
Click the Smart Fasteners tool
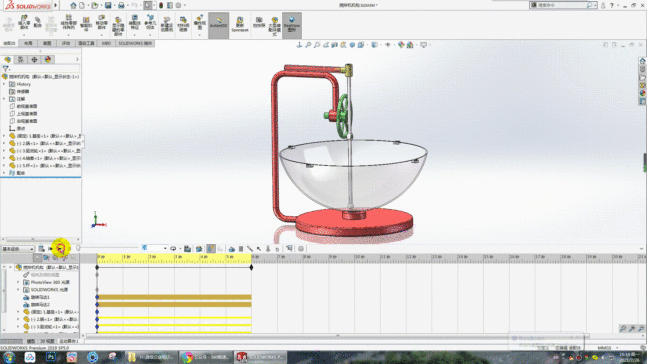coord(86,24)
